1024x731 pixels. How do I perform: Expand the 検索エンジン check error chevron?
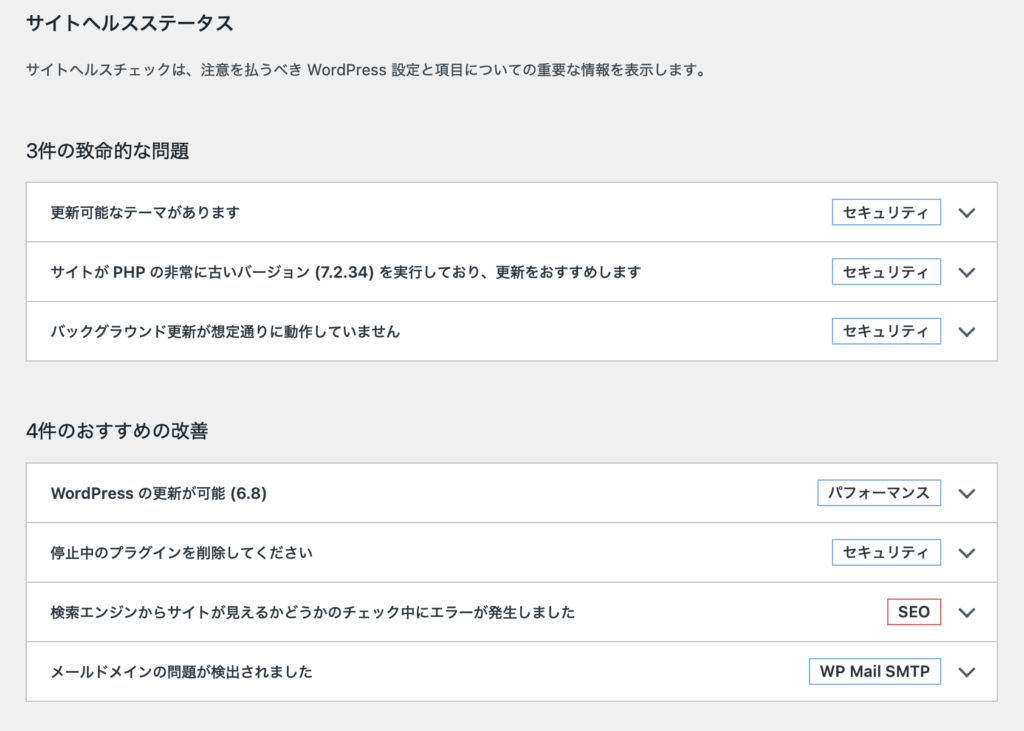pyautogui.click(x=967, y=613)
